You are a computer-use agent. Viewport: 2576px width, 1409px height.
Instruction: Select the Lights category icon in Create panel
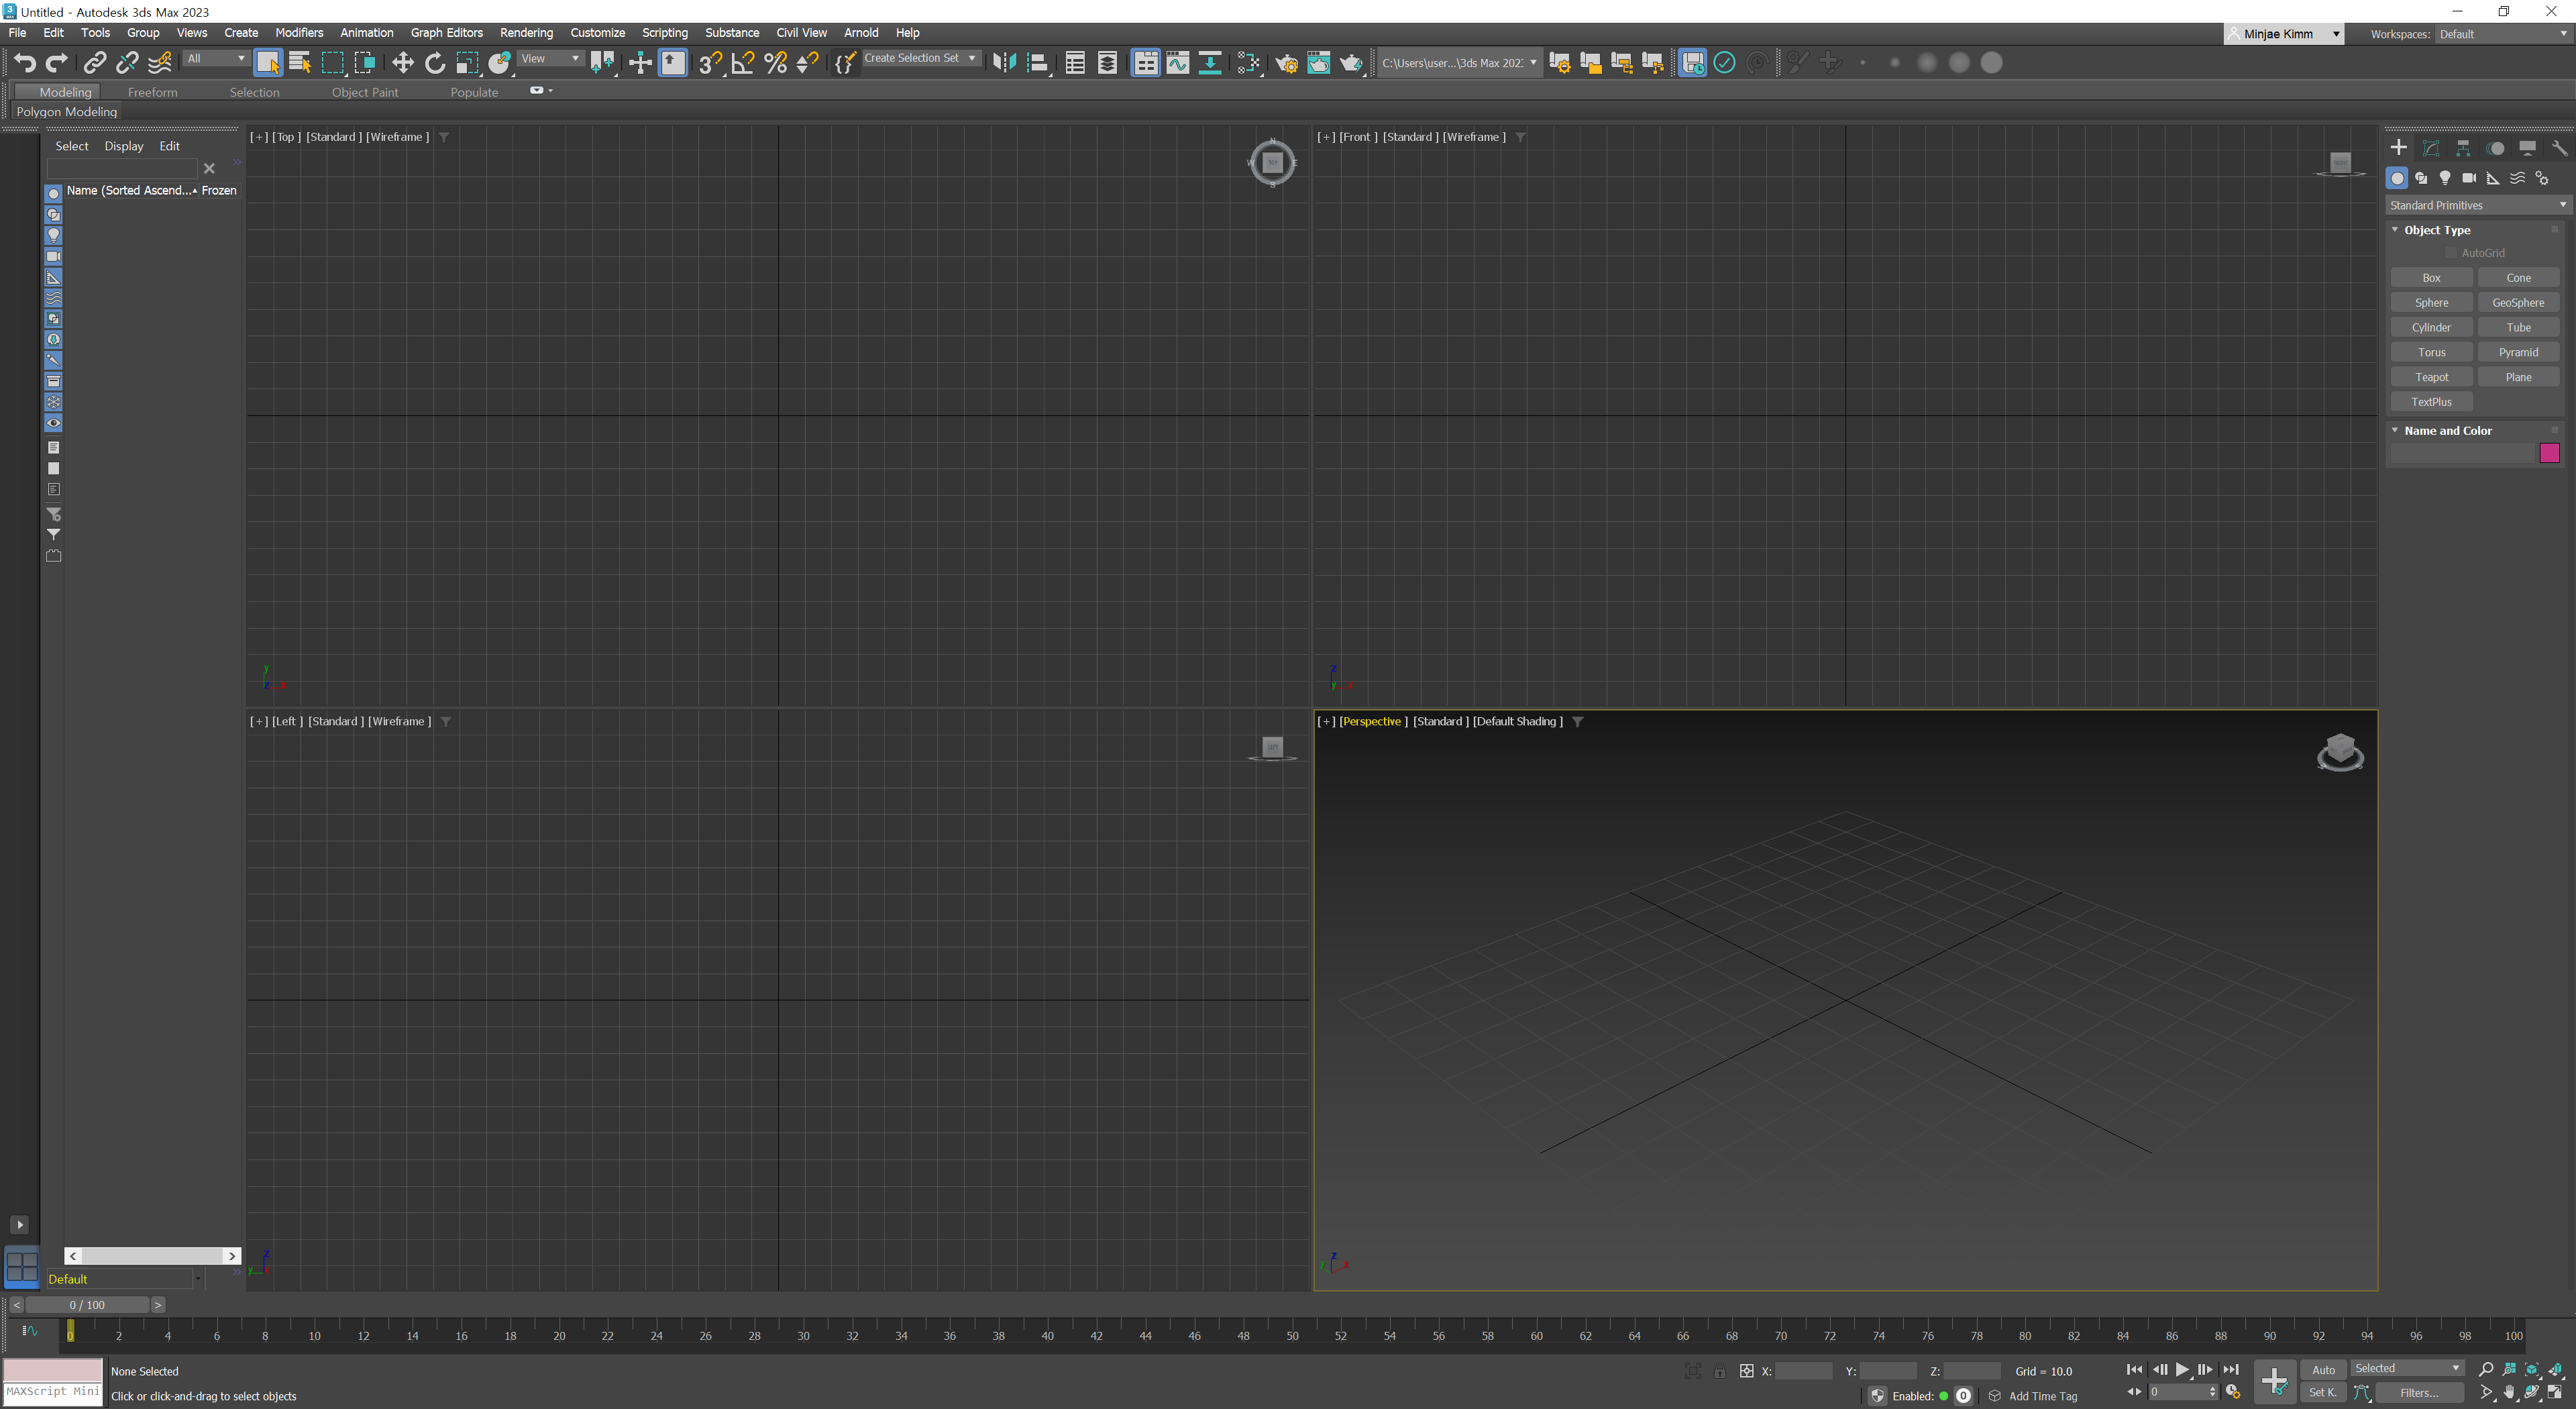(2445, 178)
